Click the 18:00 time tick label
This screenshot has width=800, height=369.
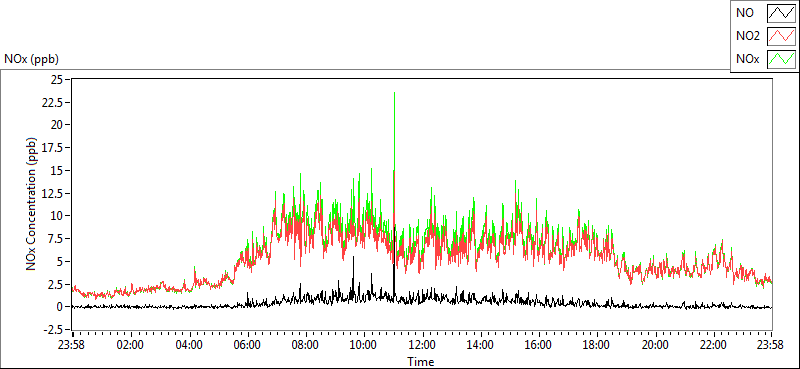(x=596, y=344)
